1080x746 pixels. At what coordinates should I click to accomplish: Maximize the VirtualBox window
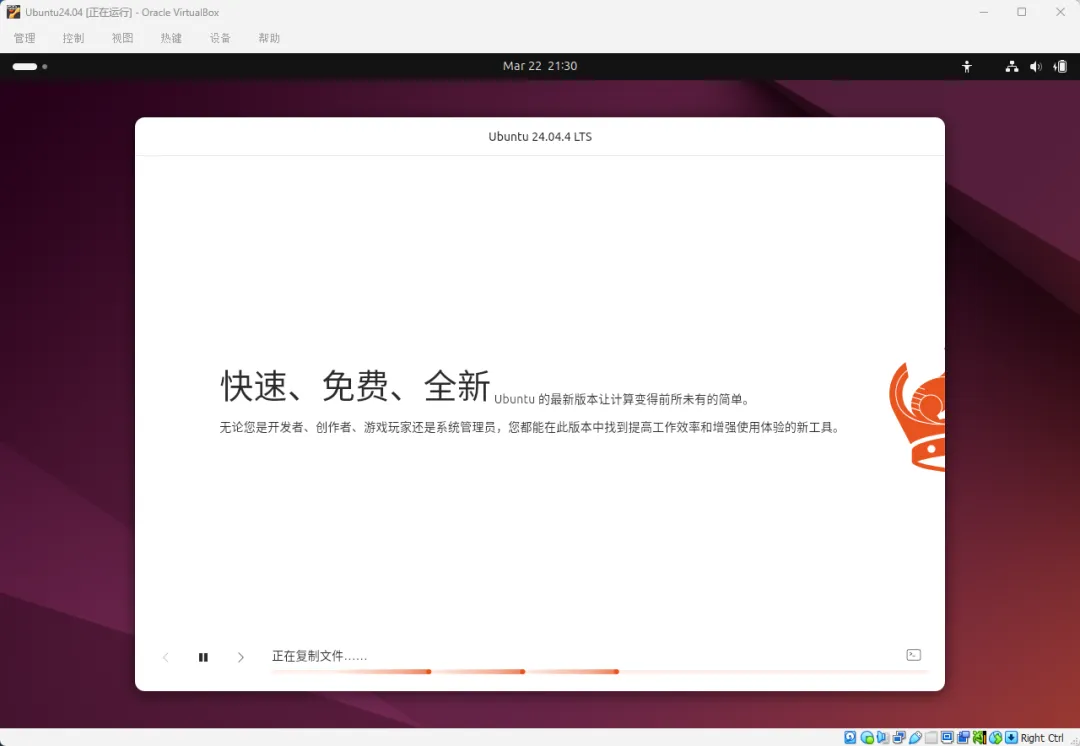pos(1022,12)
